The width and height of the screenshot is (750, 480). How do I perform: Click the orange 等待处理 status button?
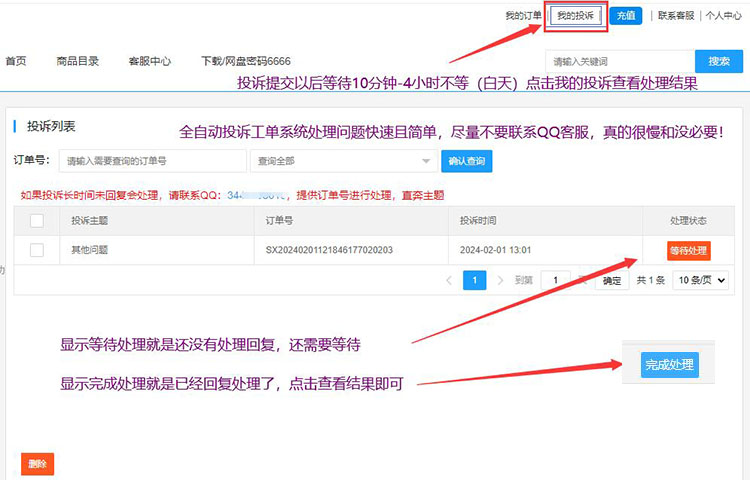pyautogui.click(x=688, y=250)
